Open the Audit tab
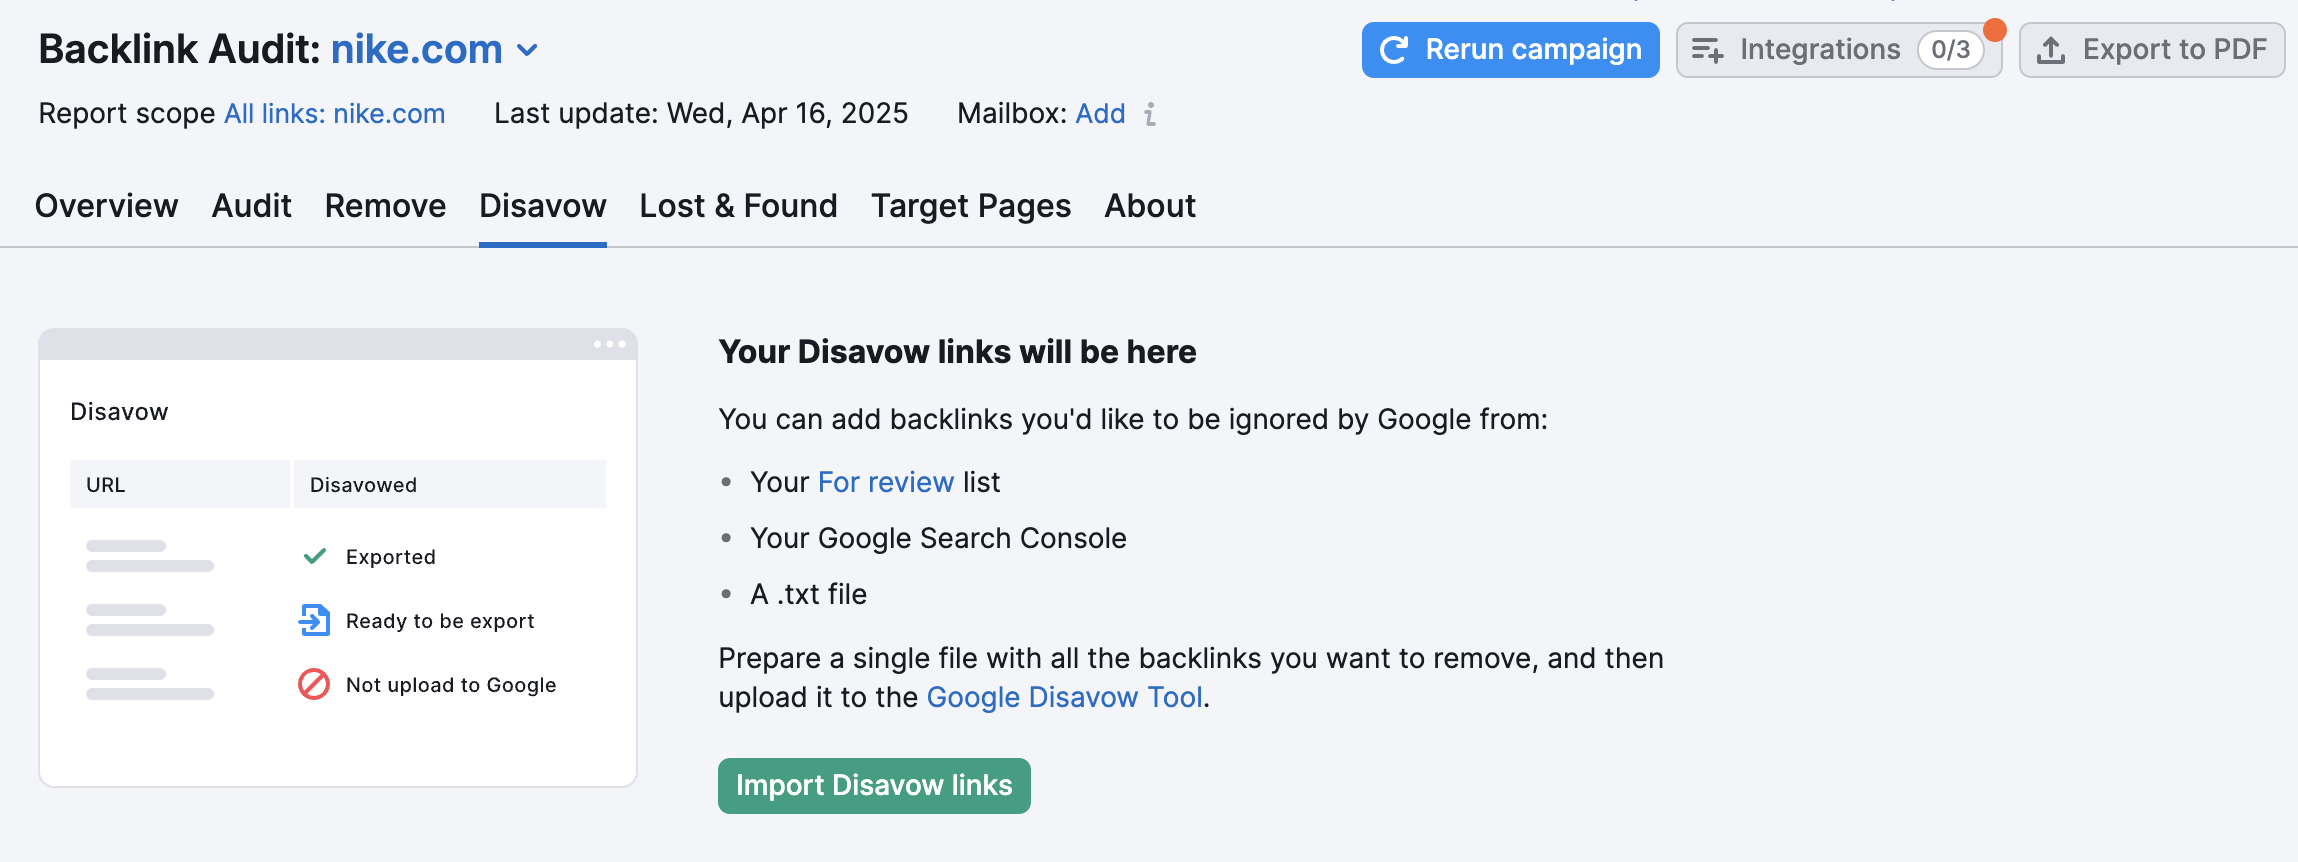Screen dimensions: 2298x862 [x=251, y=206]
